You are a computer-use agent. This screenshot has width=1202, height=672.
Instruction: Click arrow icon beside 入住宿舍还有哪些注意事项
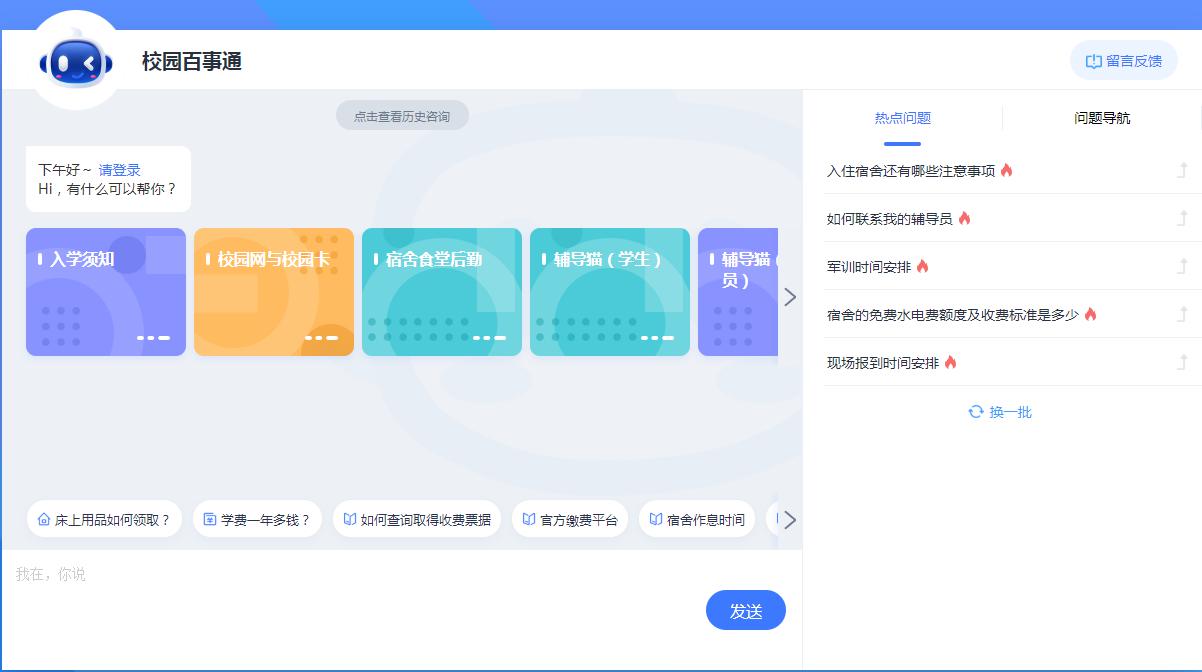coord(1182,170)
